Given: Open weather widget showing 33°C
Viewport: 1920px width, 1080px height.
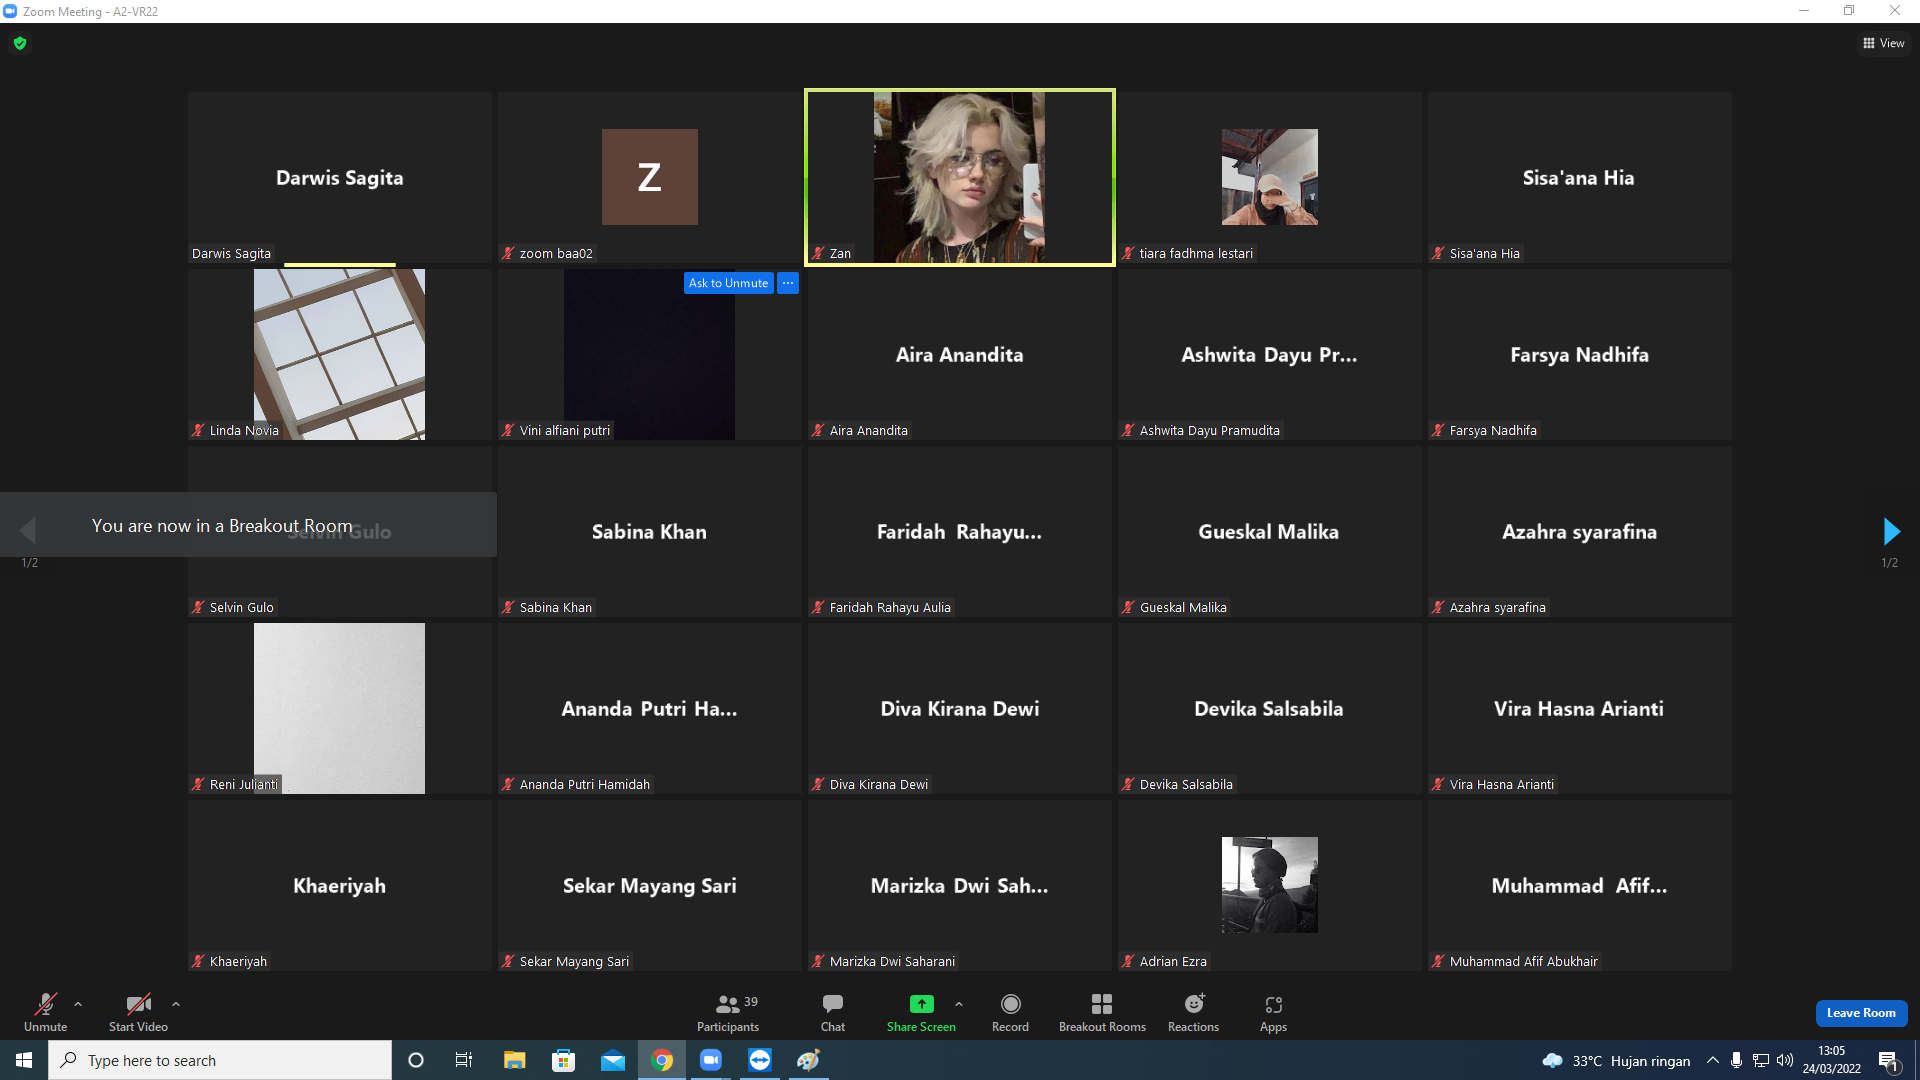Looking at the screenshot, I should [1616, 1060].
